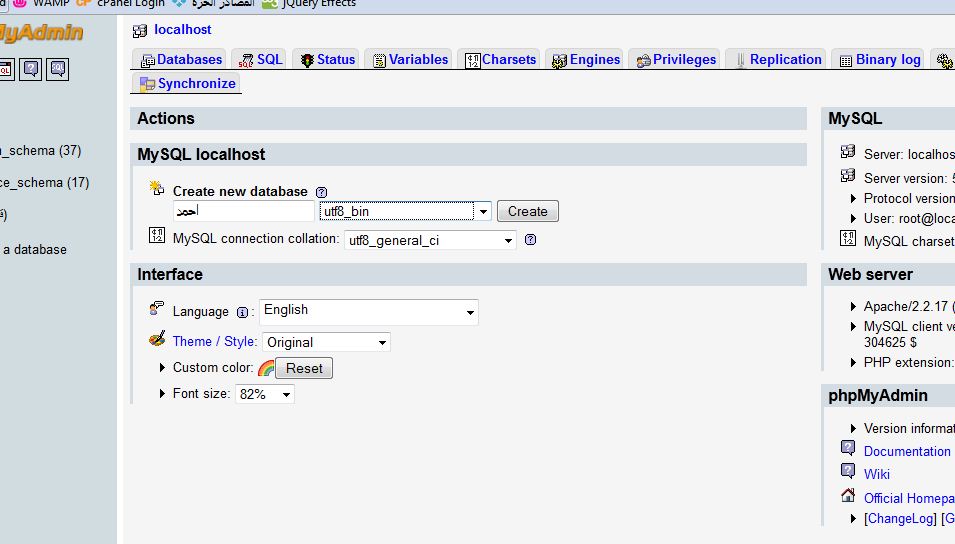
Task: Click the new database name field
Action: pos(244,211)
